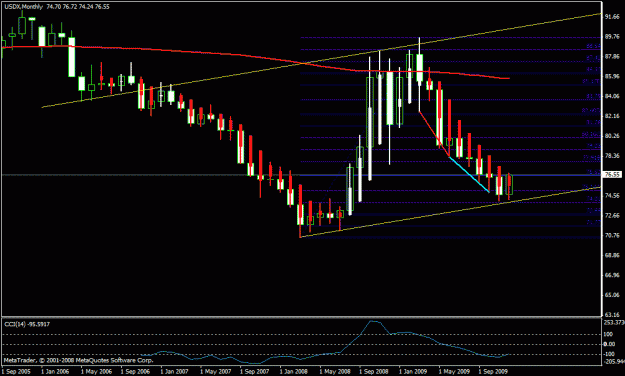This screenshot has width=625, height=376.
Task: Click the 1 May 2006 date label
Action: (x=96, y=372)
